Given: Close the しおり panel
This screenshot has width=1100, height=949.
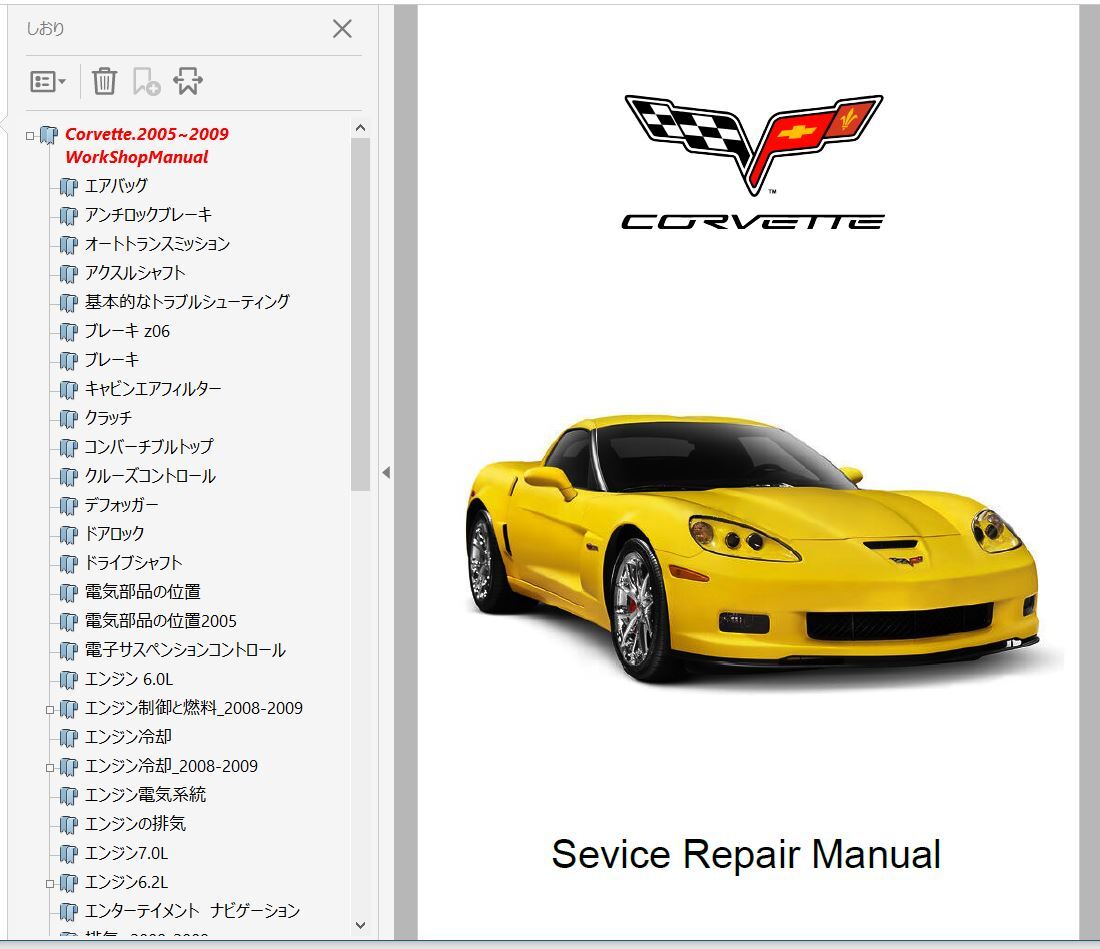Looking at the screenshot, I should [342, 29].
